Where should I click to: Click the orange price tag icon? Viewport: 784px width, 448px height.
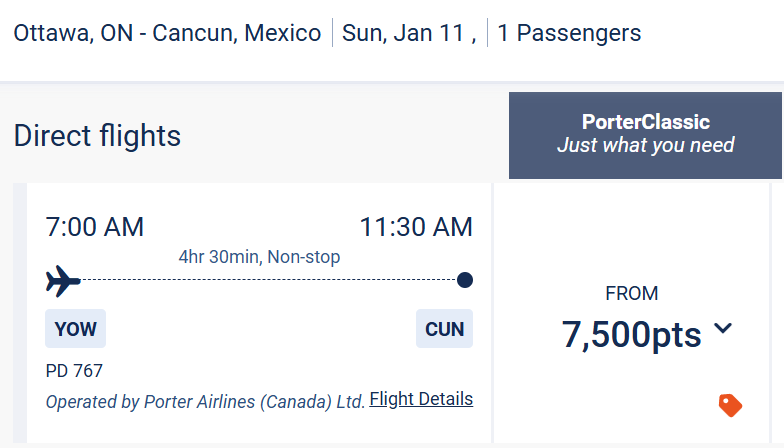730,405
